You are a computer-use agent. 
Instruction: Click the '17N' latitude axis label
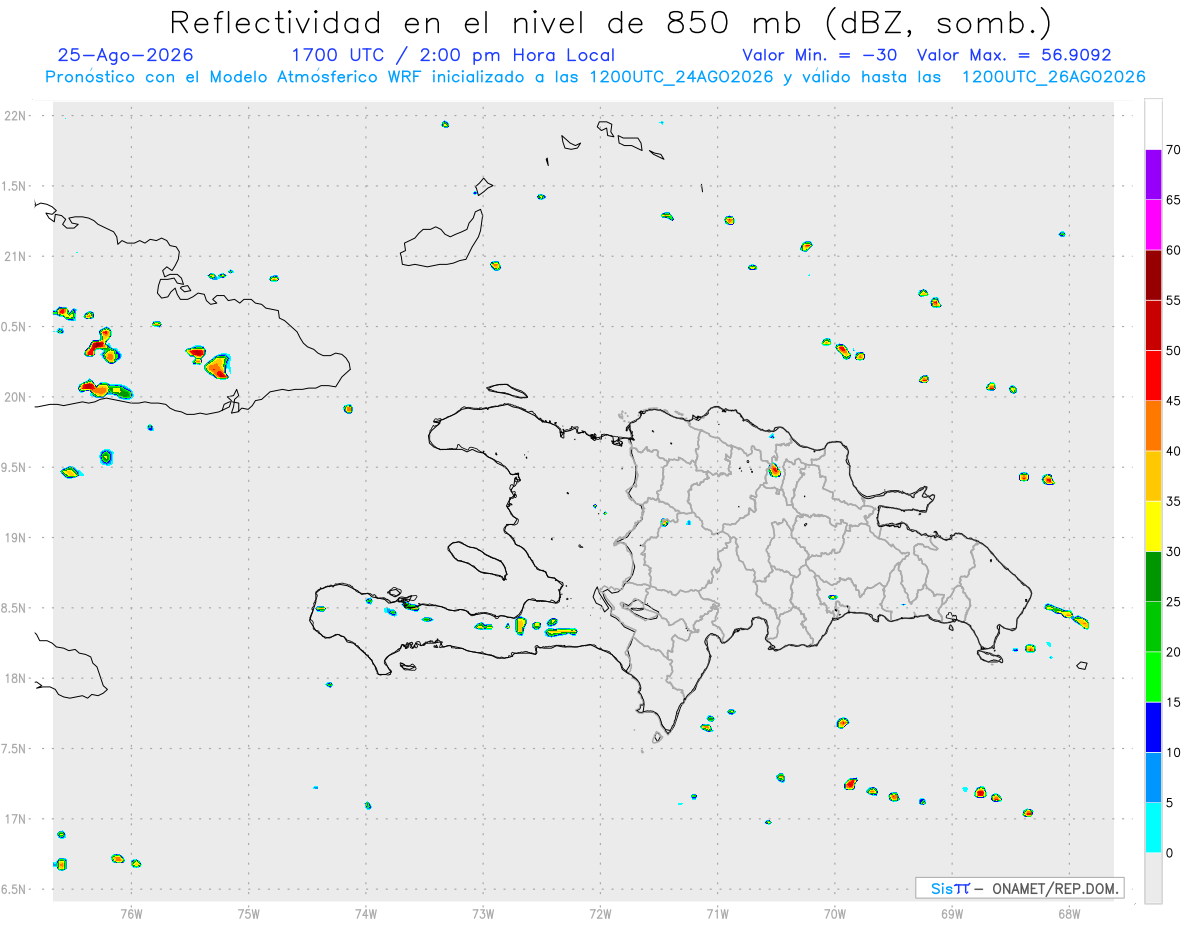click(x=16, y=819)
